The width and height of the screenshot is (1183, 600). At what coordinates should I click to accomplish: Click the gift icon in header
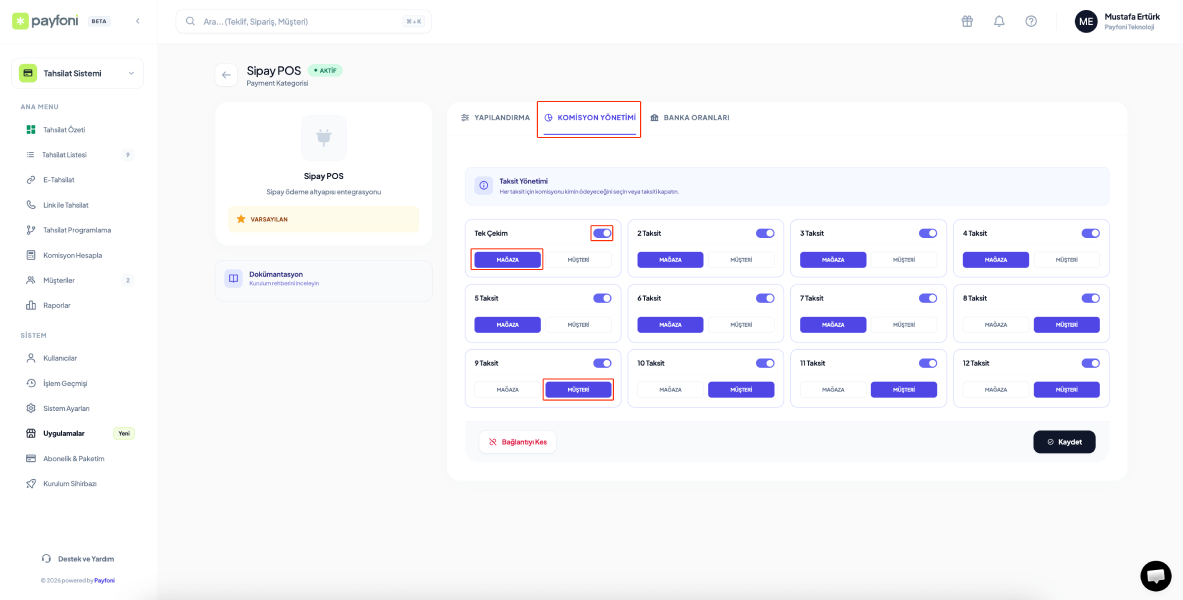(x=967, y=21)
